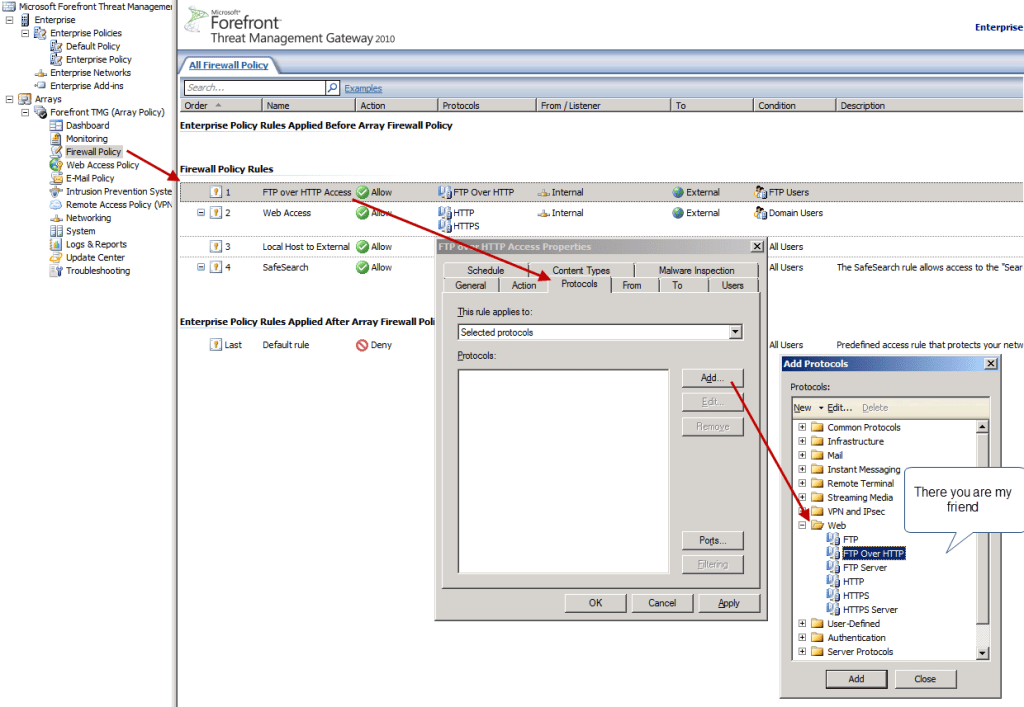Click the protocol list scroll-up arrow
This screenshot has width=1024, height=707.
point(982,426)
